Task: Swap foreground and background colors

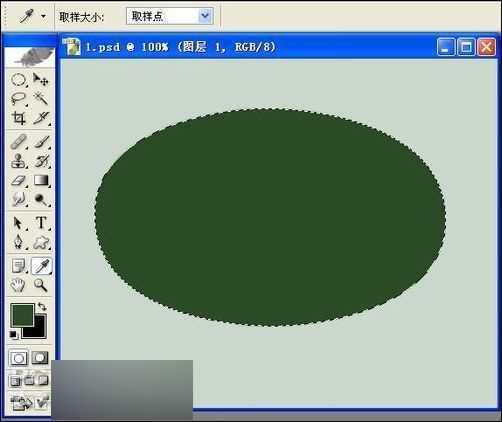Action: click(x=42, y=306)
